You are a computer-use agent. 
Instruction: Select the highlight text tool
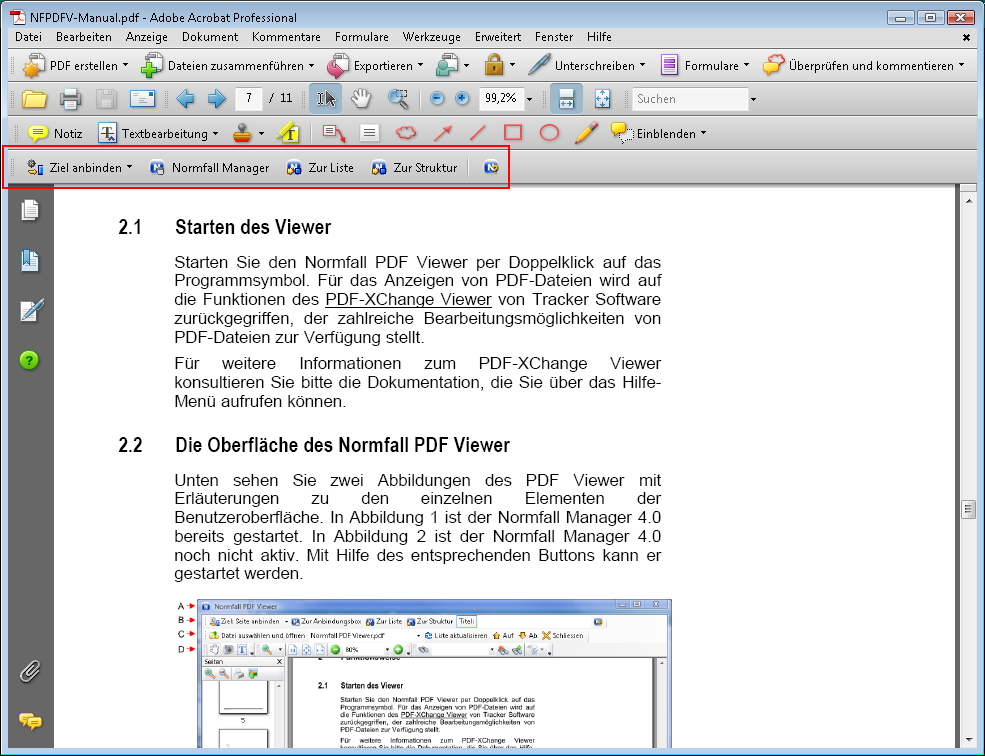[288, 133]
